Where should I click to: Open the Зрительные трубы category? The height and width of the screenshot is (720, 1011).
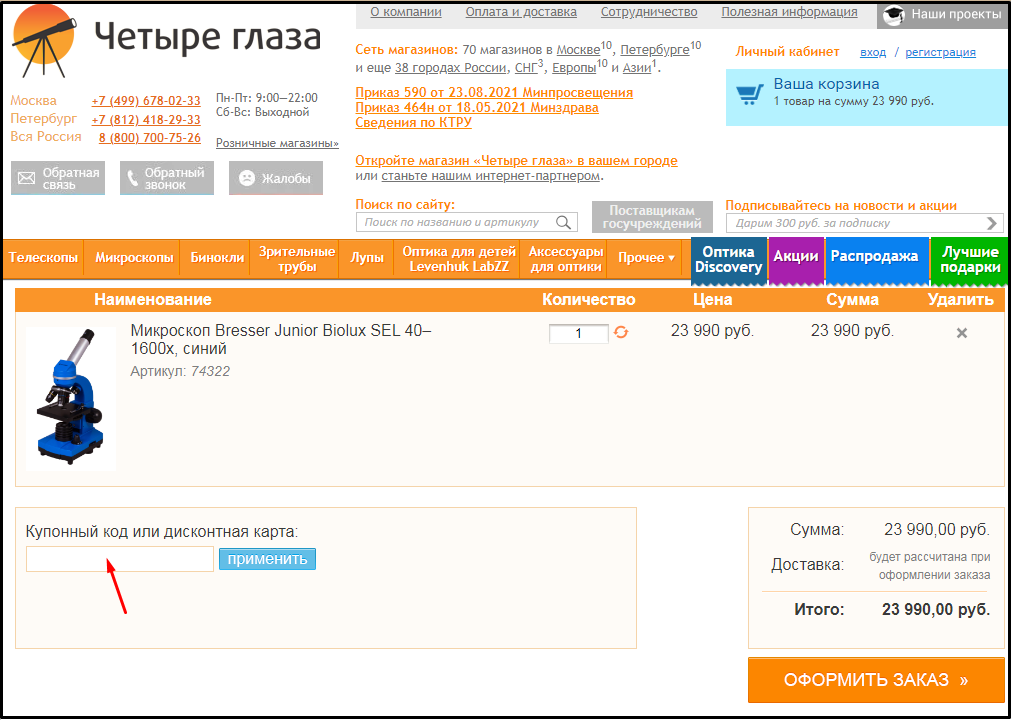point(297,258)
